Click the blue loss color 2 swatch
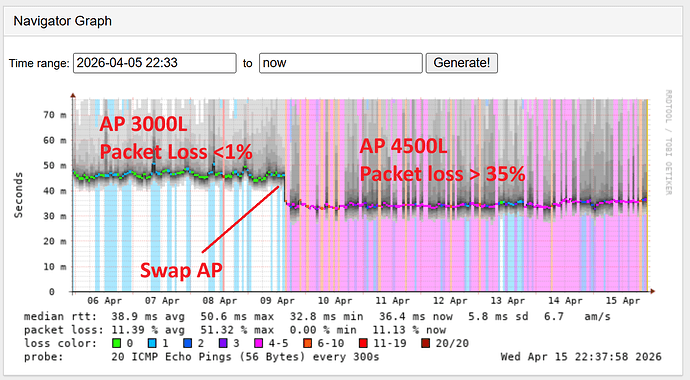 pos(187,343)
